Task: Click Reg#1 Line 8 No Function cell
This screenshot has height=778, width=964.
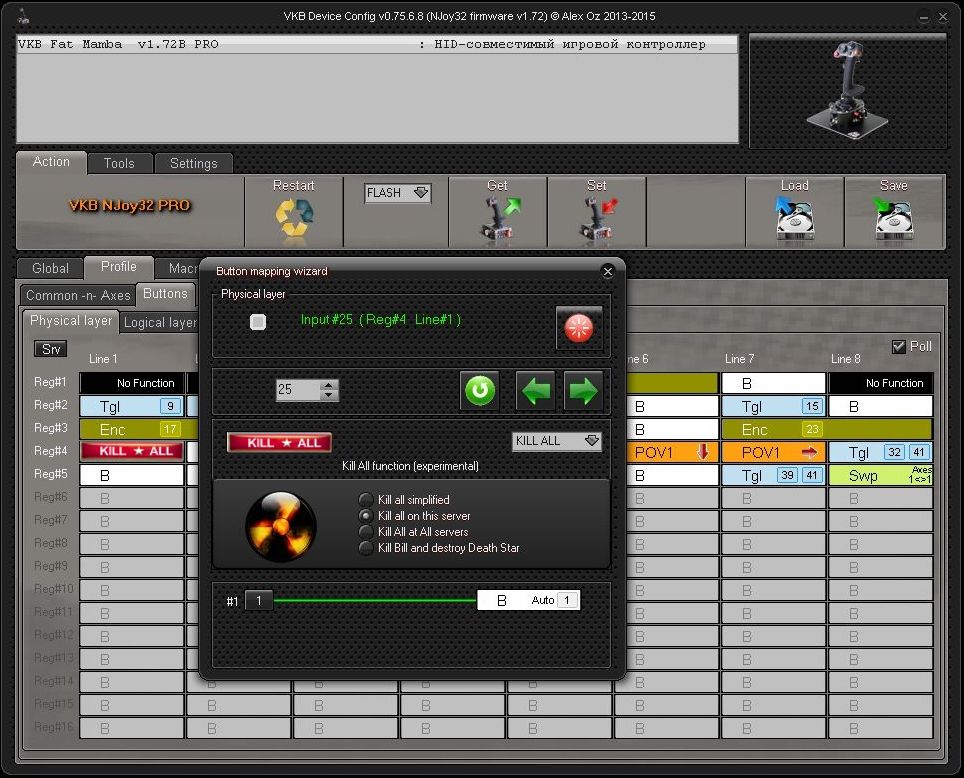Action: (880, 383)
